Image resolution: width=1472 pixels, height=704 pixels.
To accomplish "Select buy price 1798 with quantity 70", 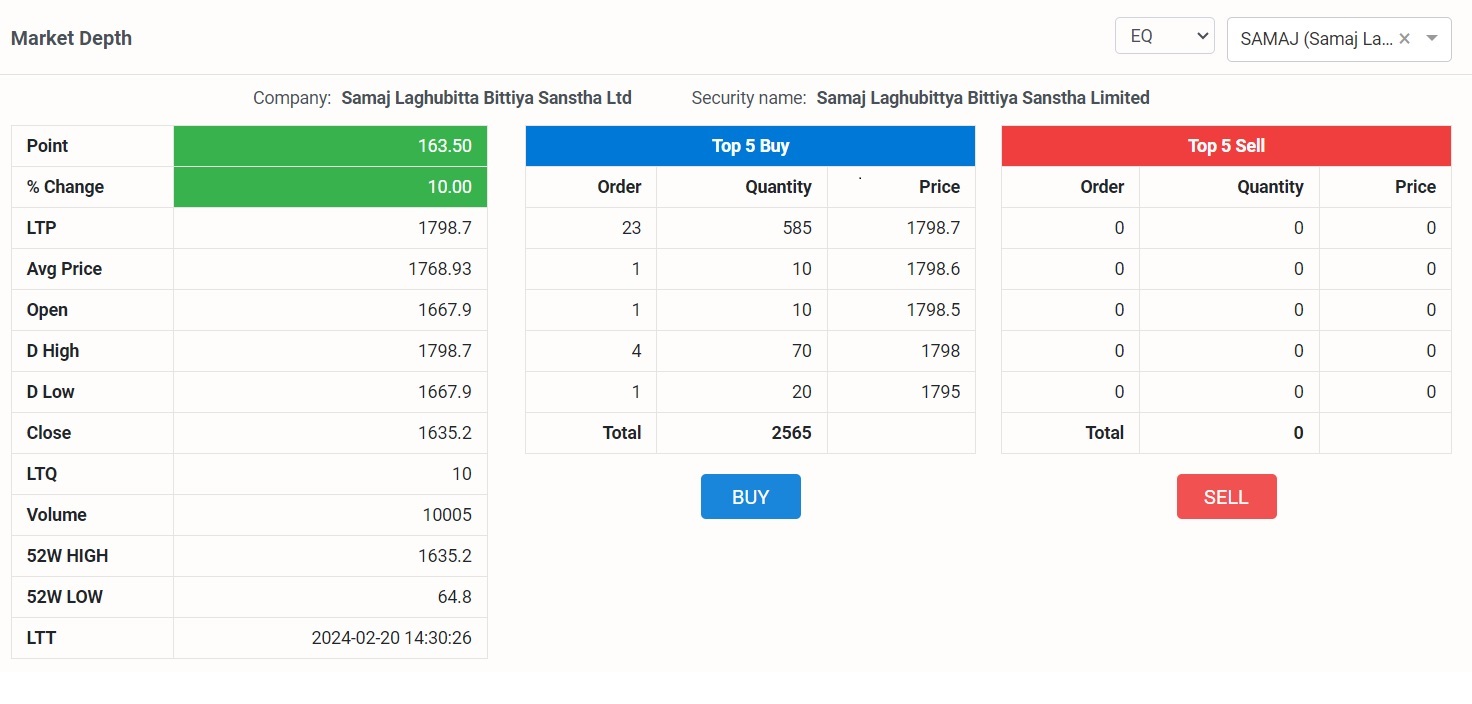I will (940, 351).
